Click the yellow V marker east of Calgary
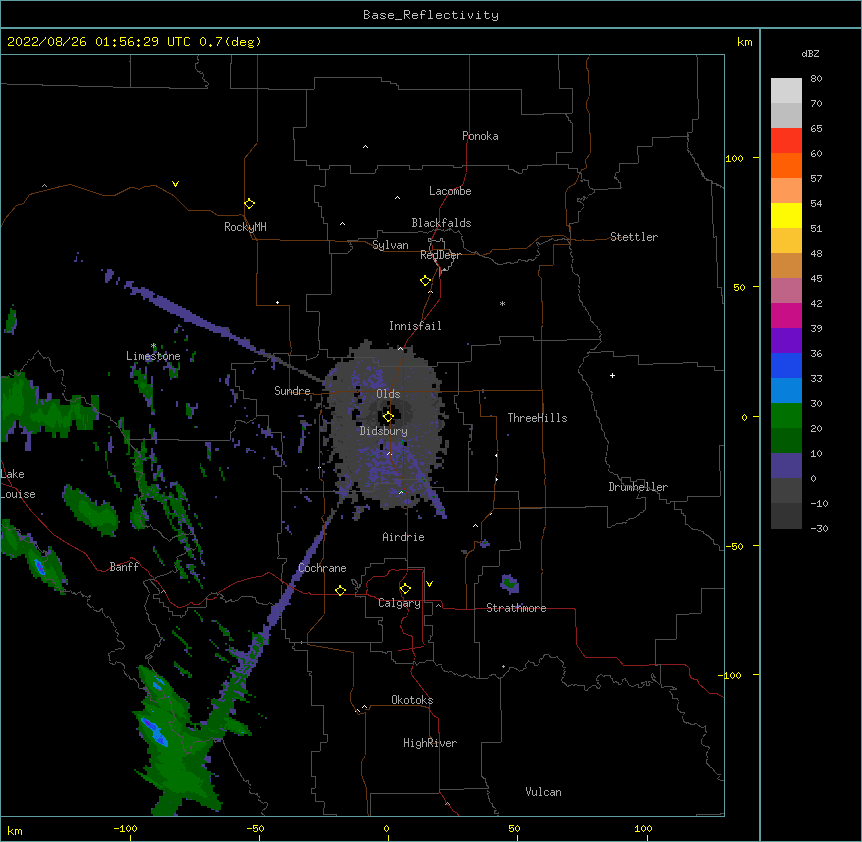This screenshot has width=862, height=842. (429, 584)
